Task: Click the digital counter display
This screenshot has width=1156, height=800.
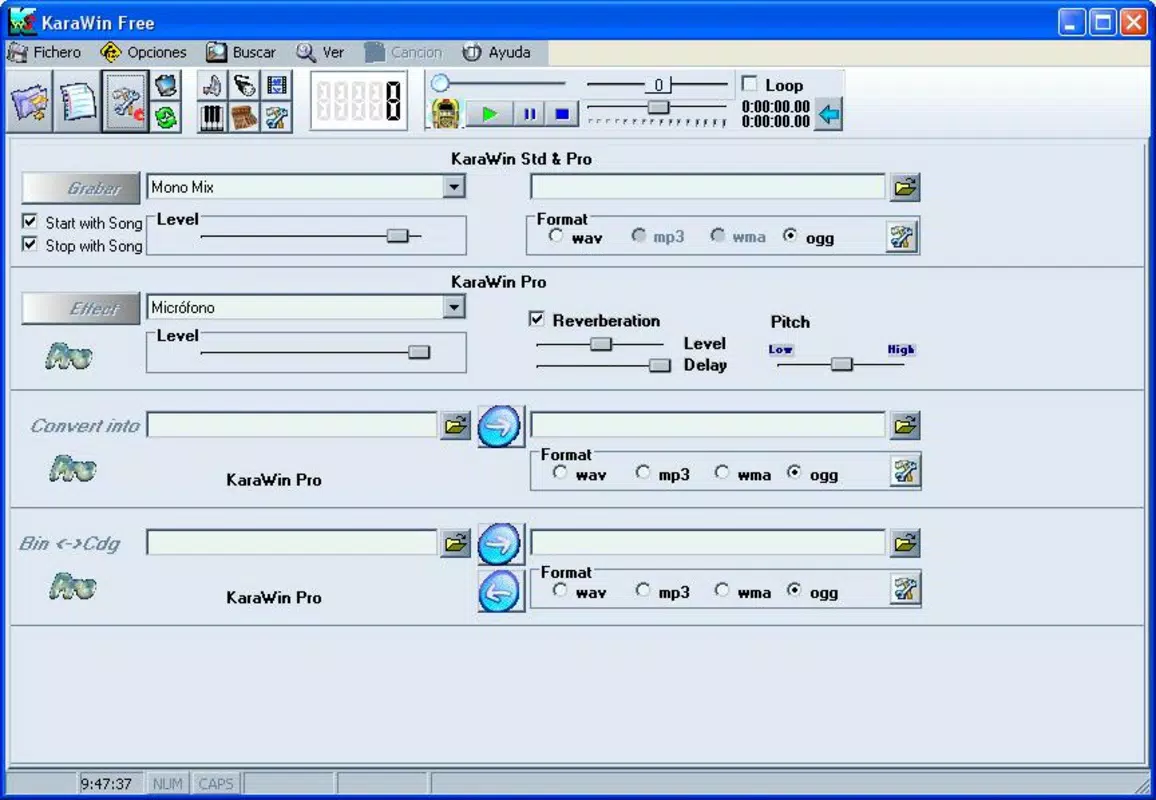Action: (x=358, y=101)
